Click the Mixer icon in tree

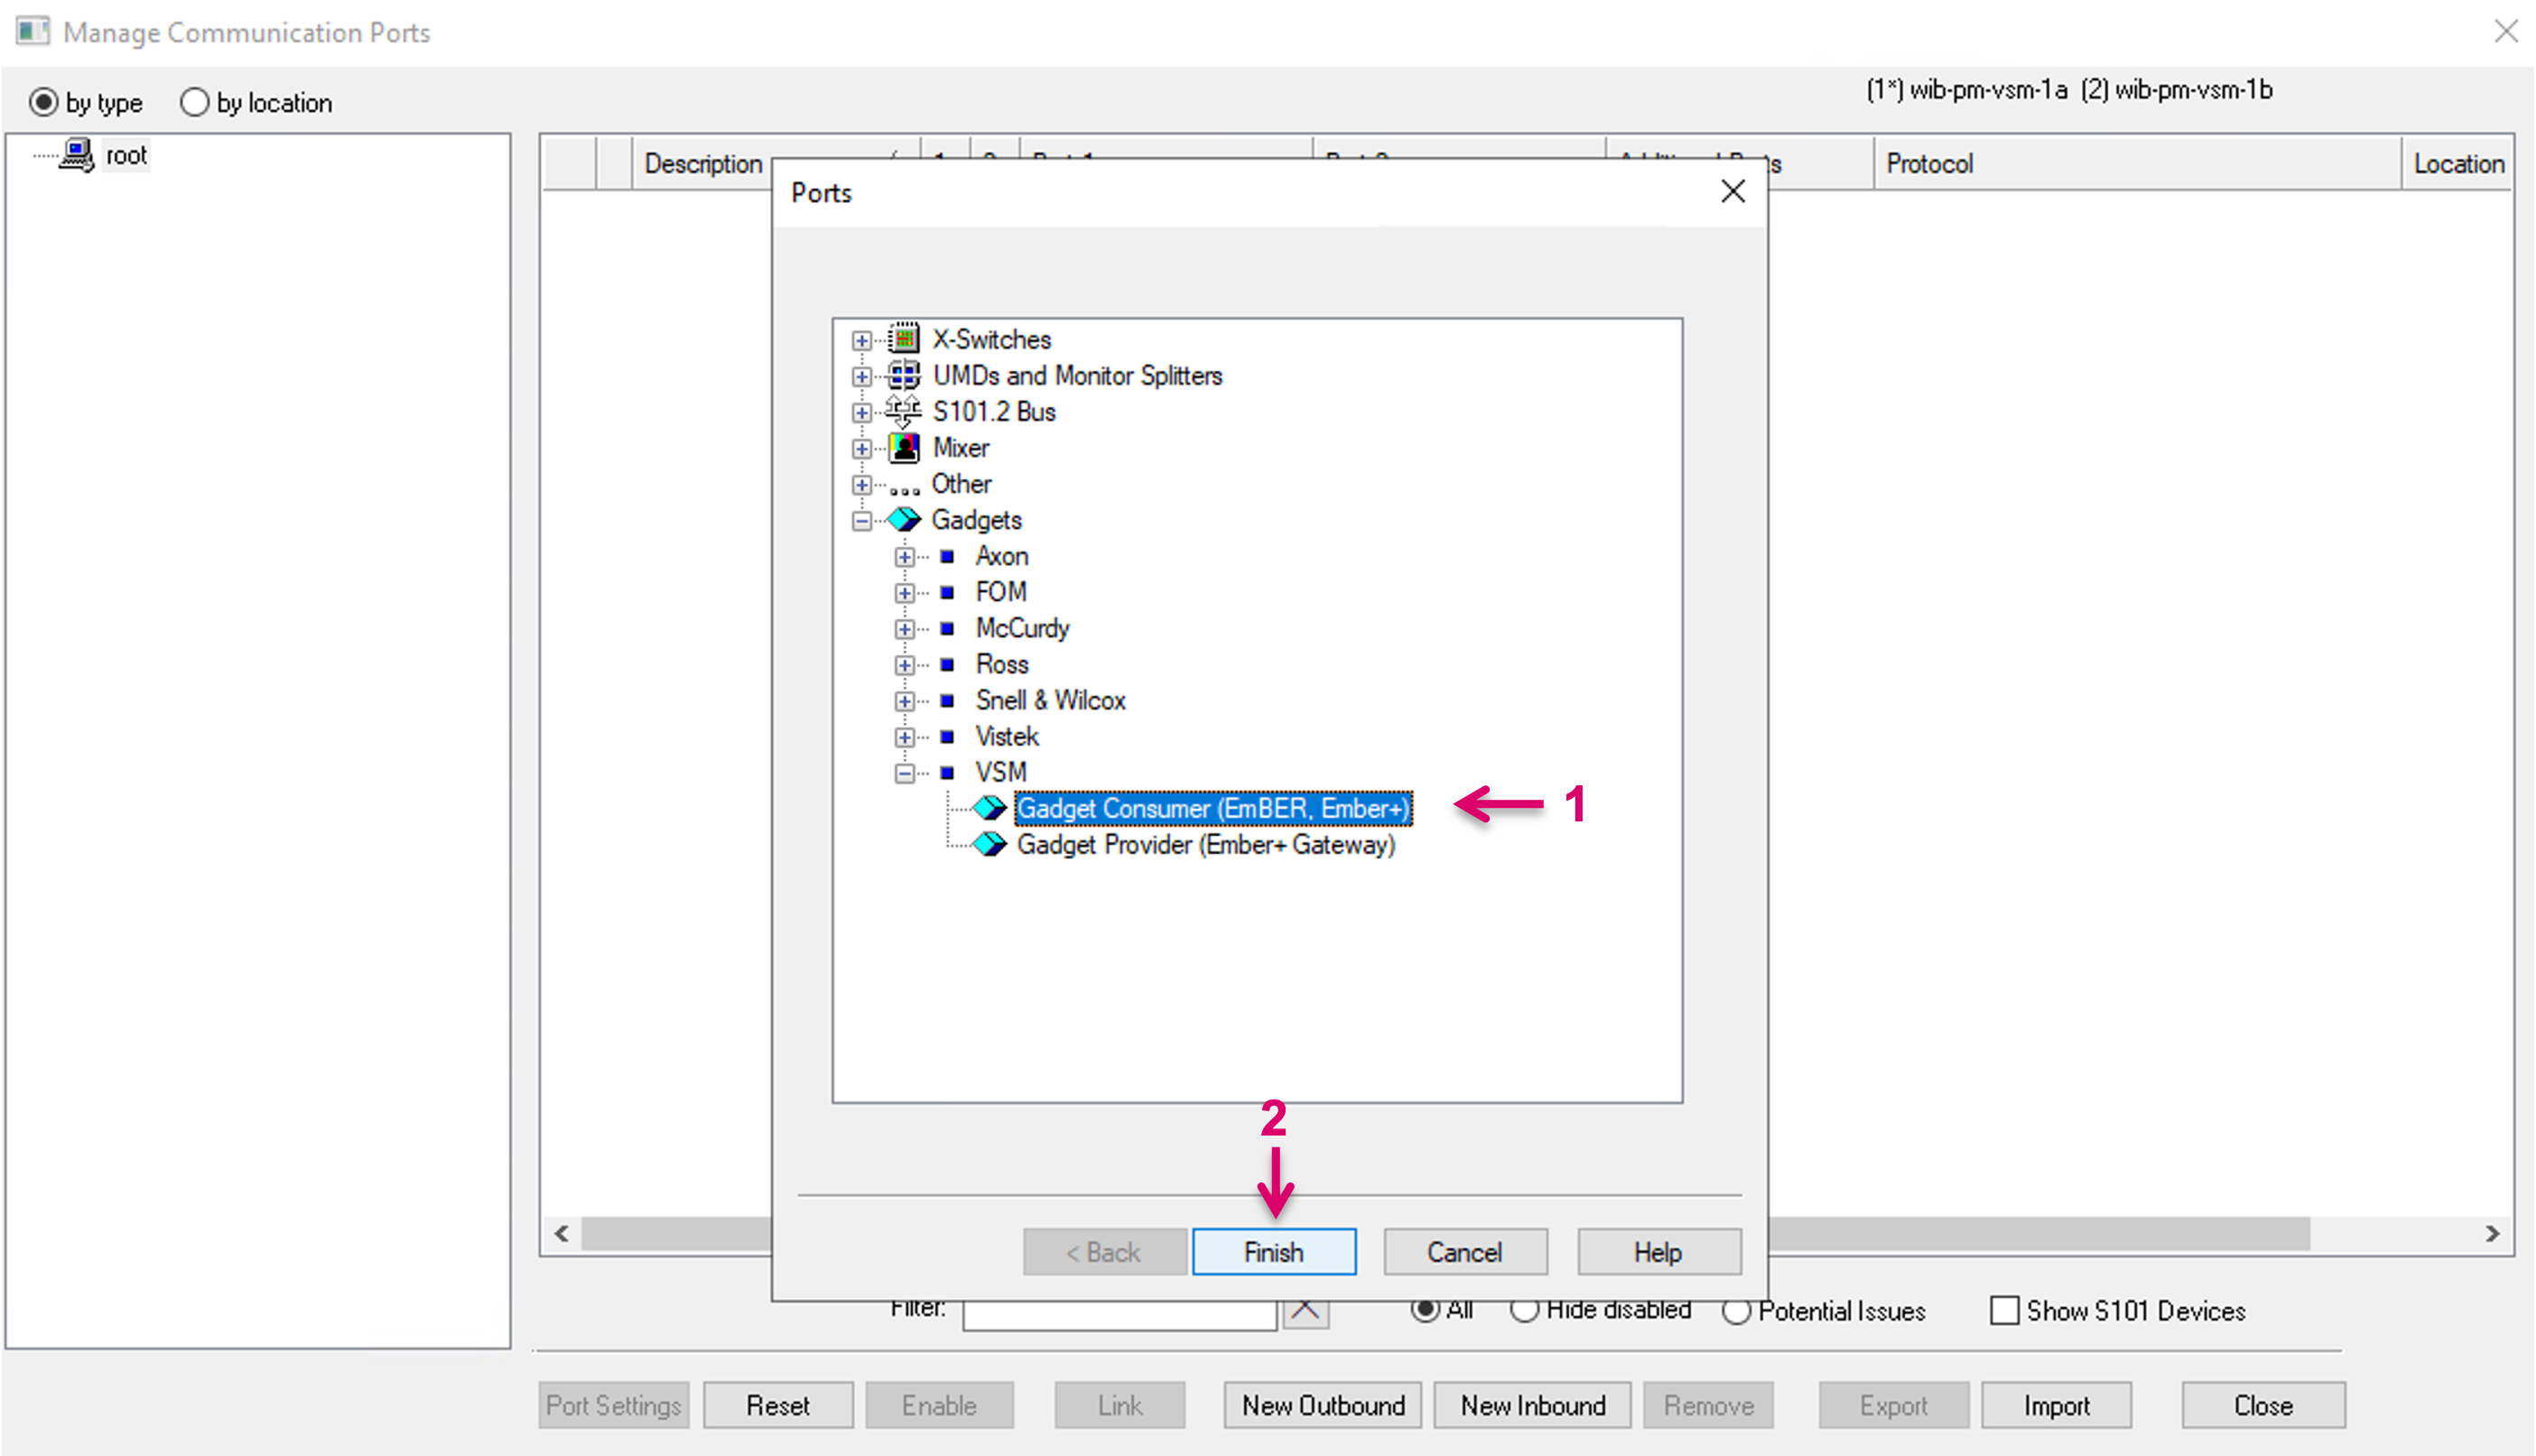tap(904, 447)
